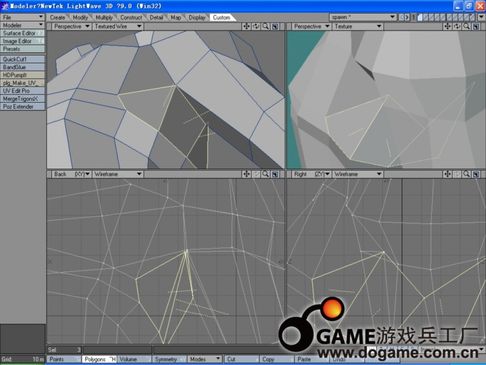Switch to the Modify tab
Viewport: 486px width, 365px height.
(80, 17)
